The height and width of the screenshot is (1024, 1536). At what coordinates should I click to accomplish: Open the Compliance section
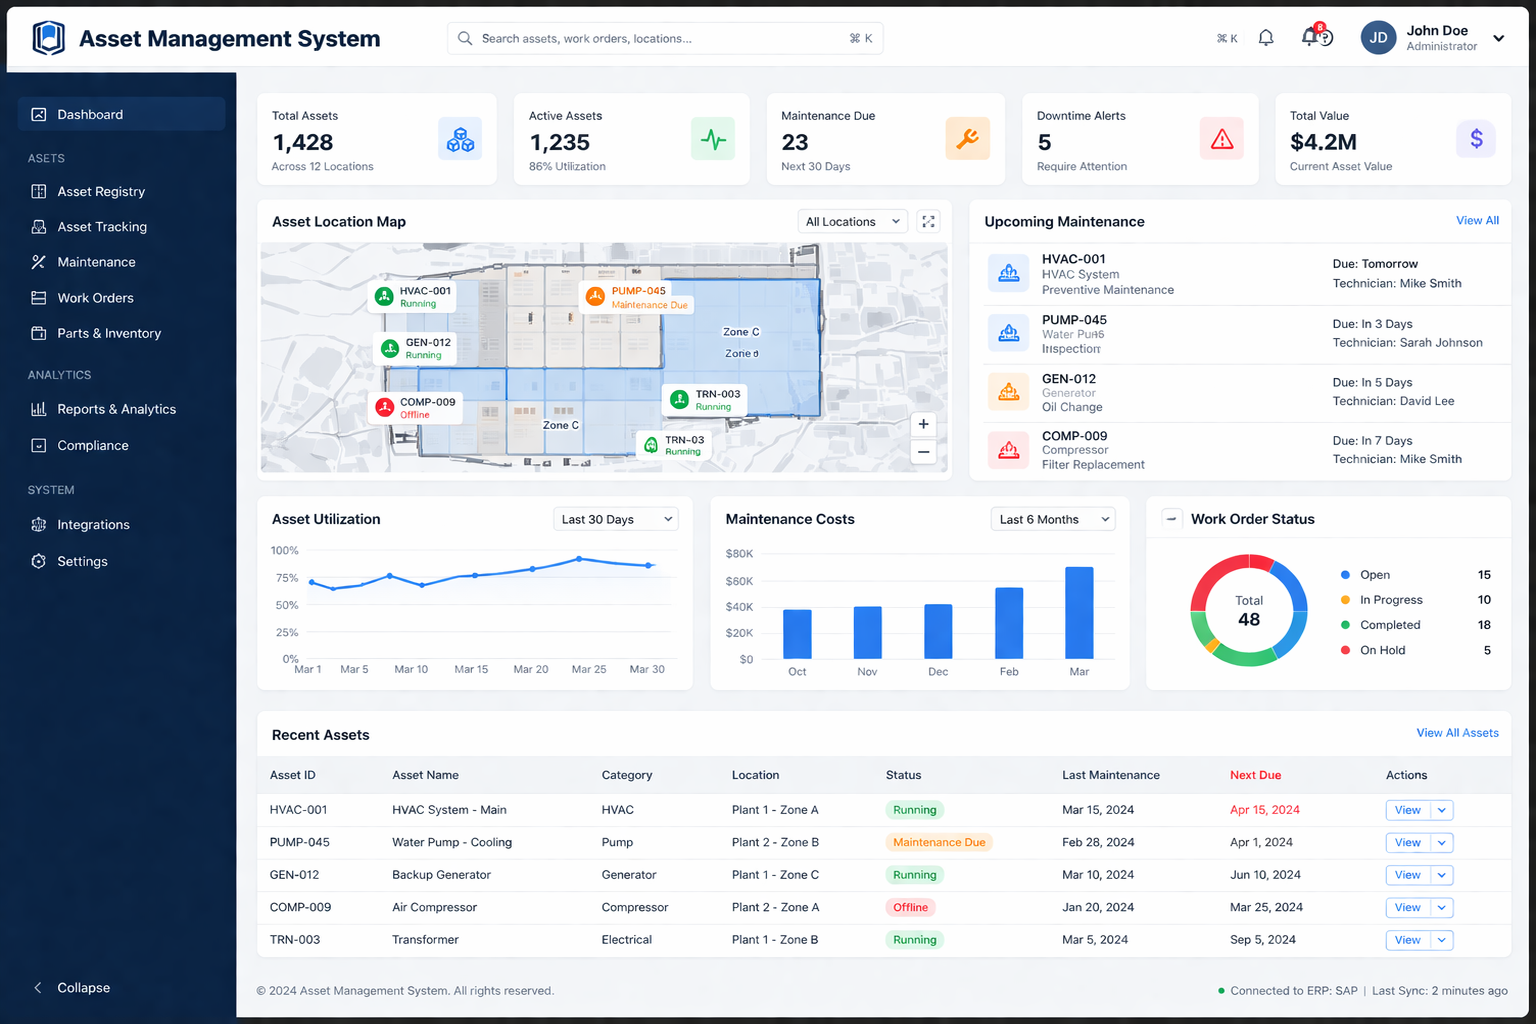click(x=93, y=445)
